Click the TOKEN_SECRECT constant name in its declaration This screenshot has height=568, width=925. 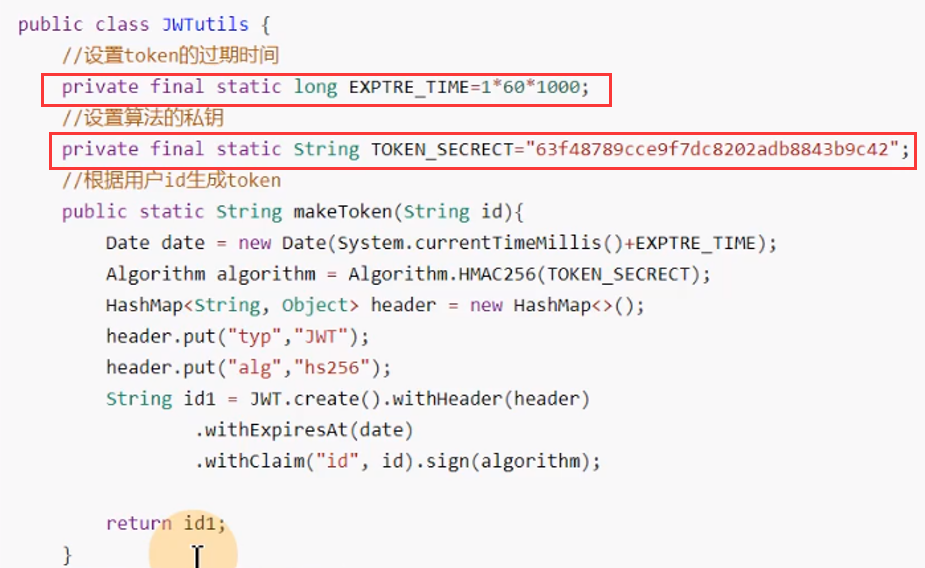click(x=442, y=150)
